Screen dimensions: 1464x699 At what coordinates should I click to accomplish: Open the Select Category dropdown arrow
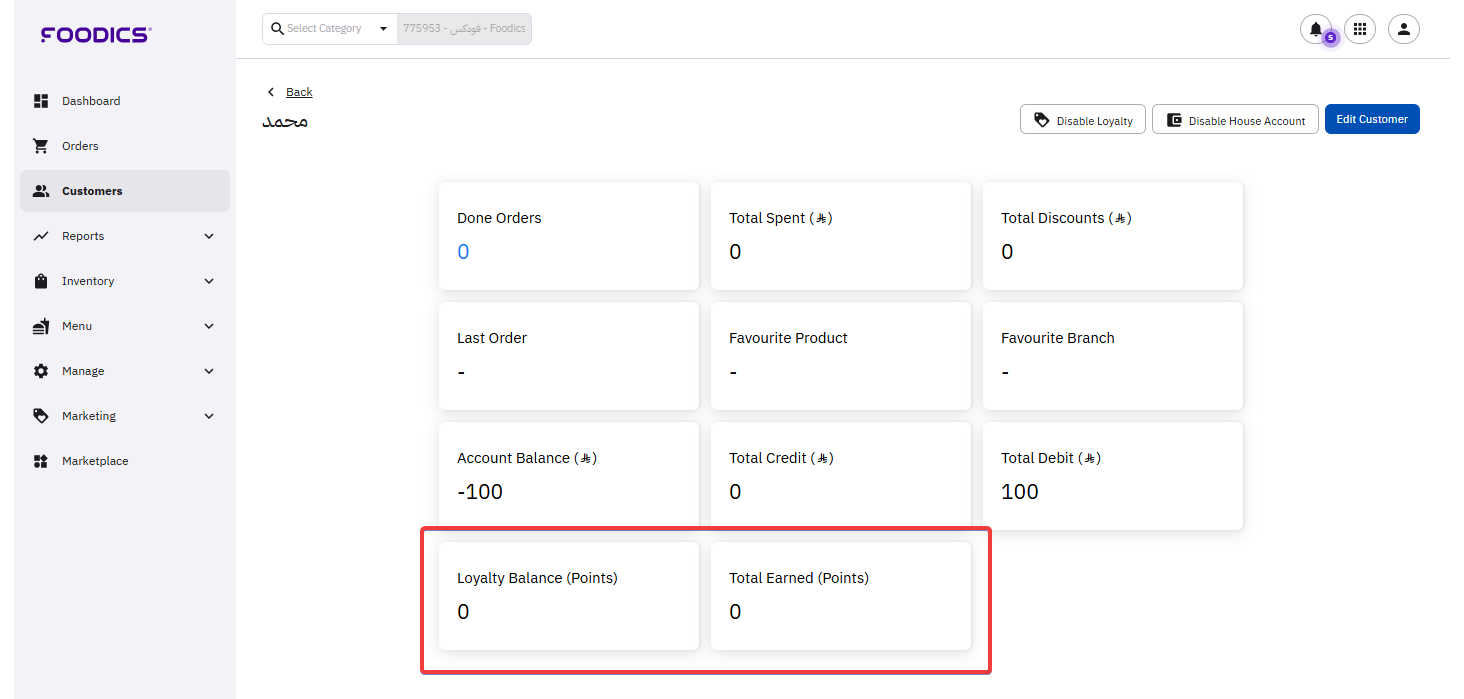383,29
